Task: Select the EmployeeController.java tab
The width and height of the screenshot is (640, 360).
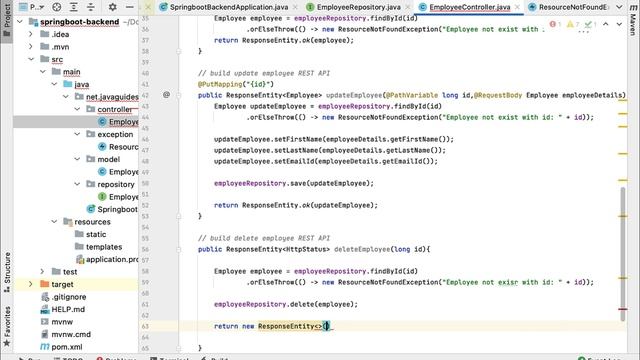Action: pyautogui.click(x=469, y=7)
